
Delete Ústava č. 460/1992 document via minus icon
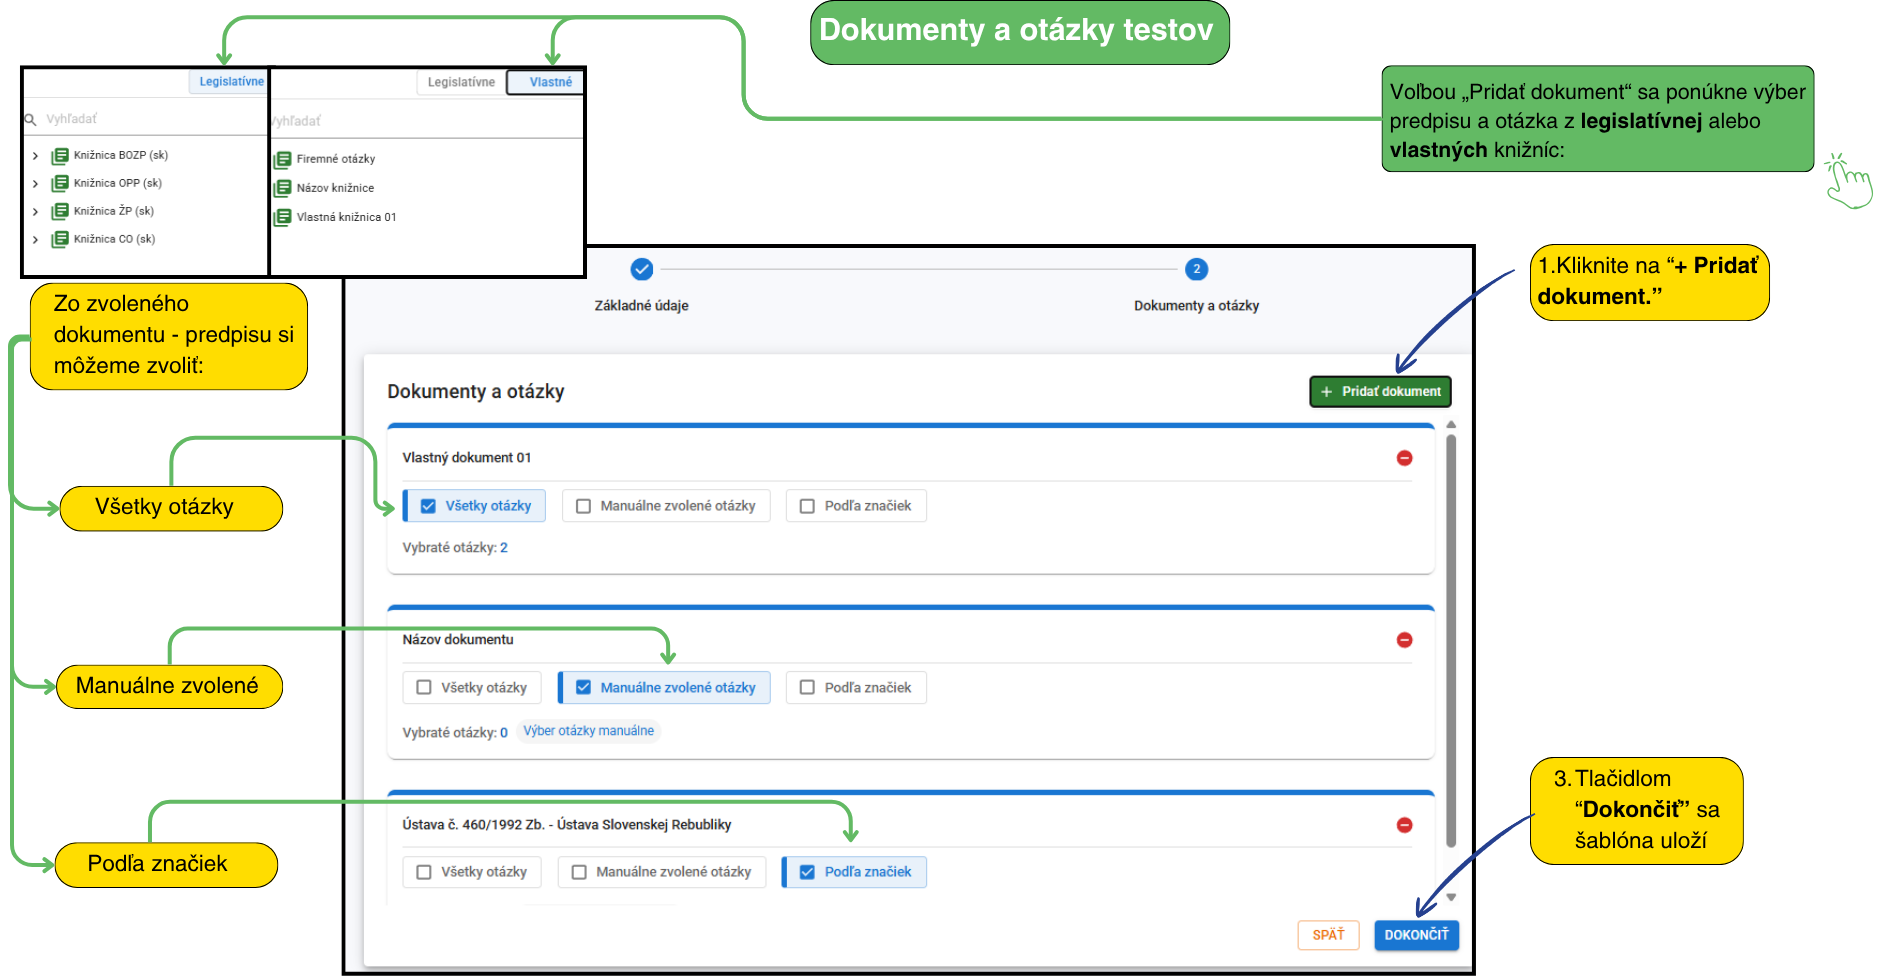click(x=1404, y=825)
